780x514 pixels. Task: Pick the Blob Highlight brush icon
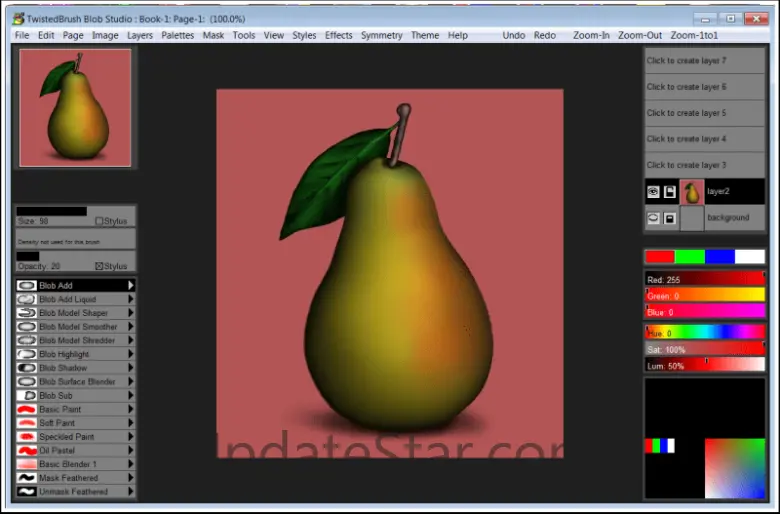tap(27, 354)
